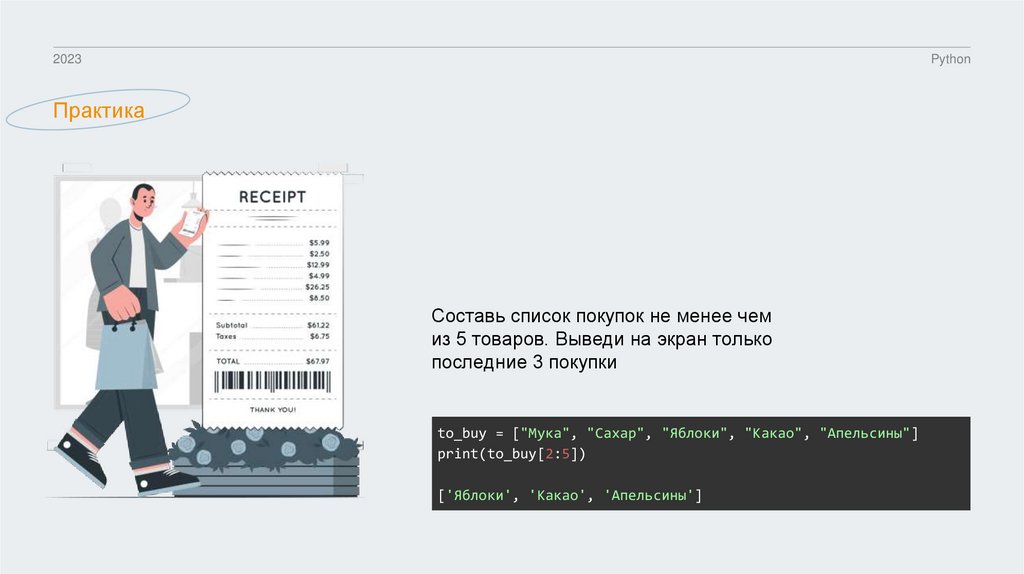Click the 'RECEIPT' title on illustration

tap(272, 197)
